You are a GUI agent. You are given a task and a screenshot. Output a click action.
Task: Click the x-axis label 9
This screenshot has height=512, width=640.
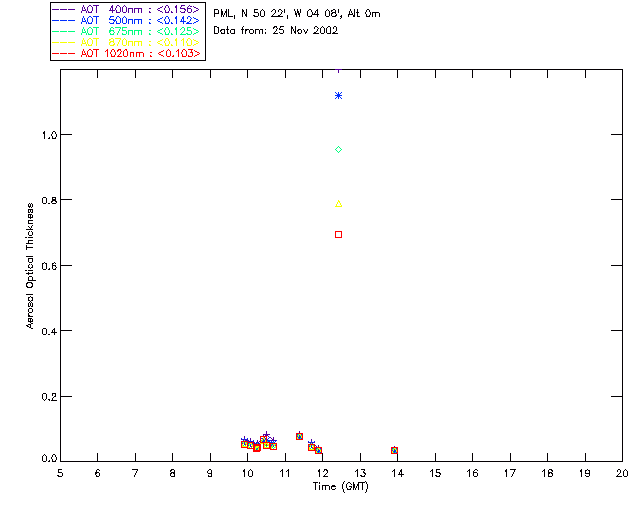tap(210, 473)
